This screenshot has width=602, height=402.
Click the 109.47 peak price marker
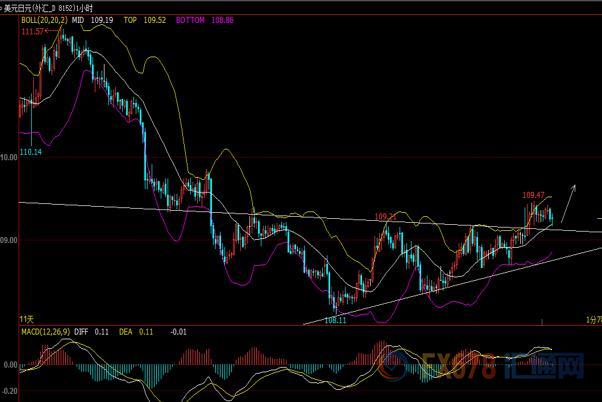click(x=533, y=195)
